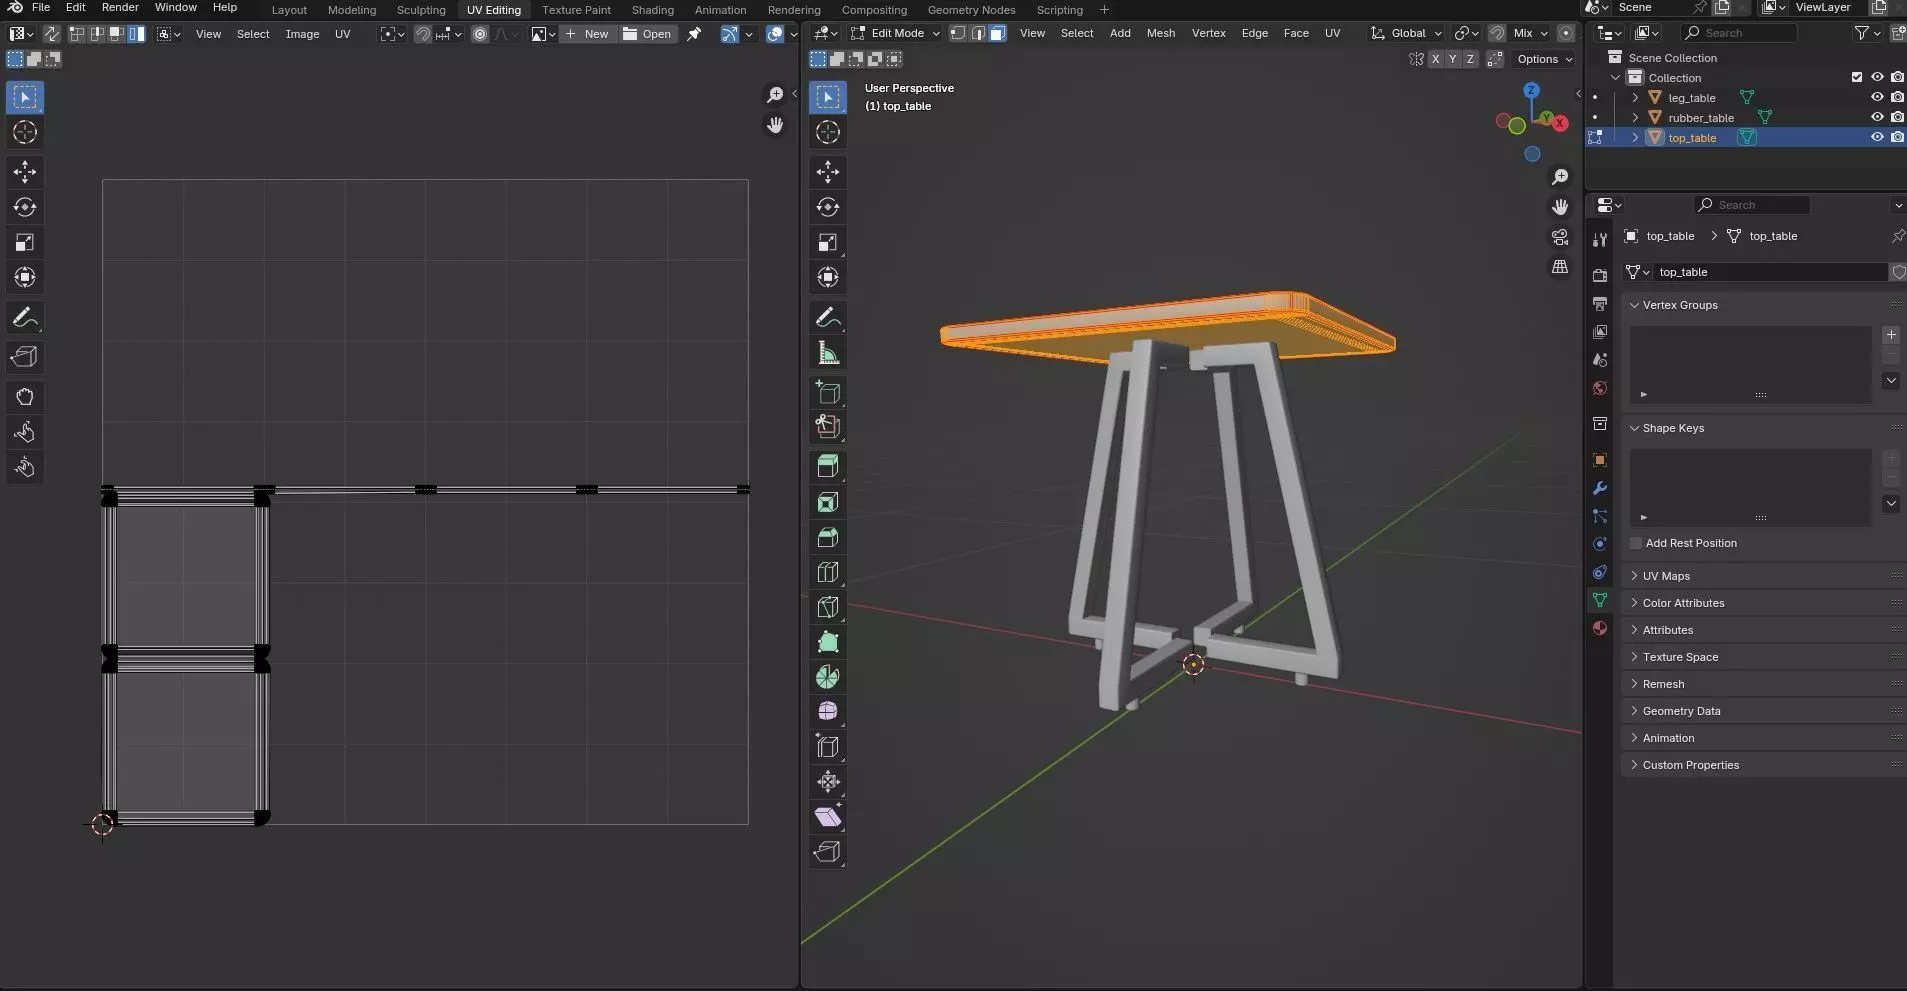Select the Extrude Region tool
The image size is (1907, 991).
click(828, 467)
